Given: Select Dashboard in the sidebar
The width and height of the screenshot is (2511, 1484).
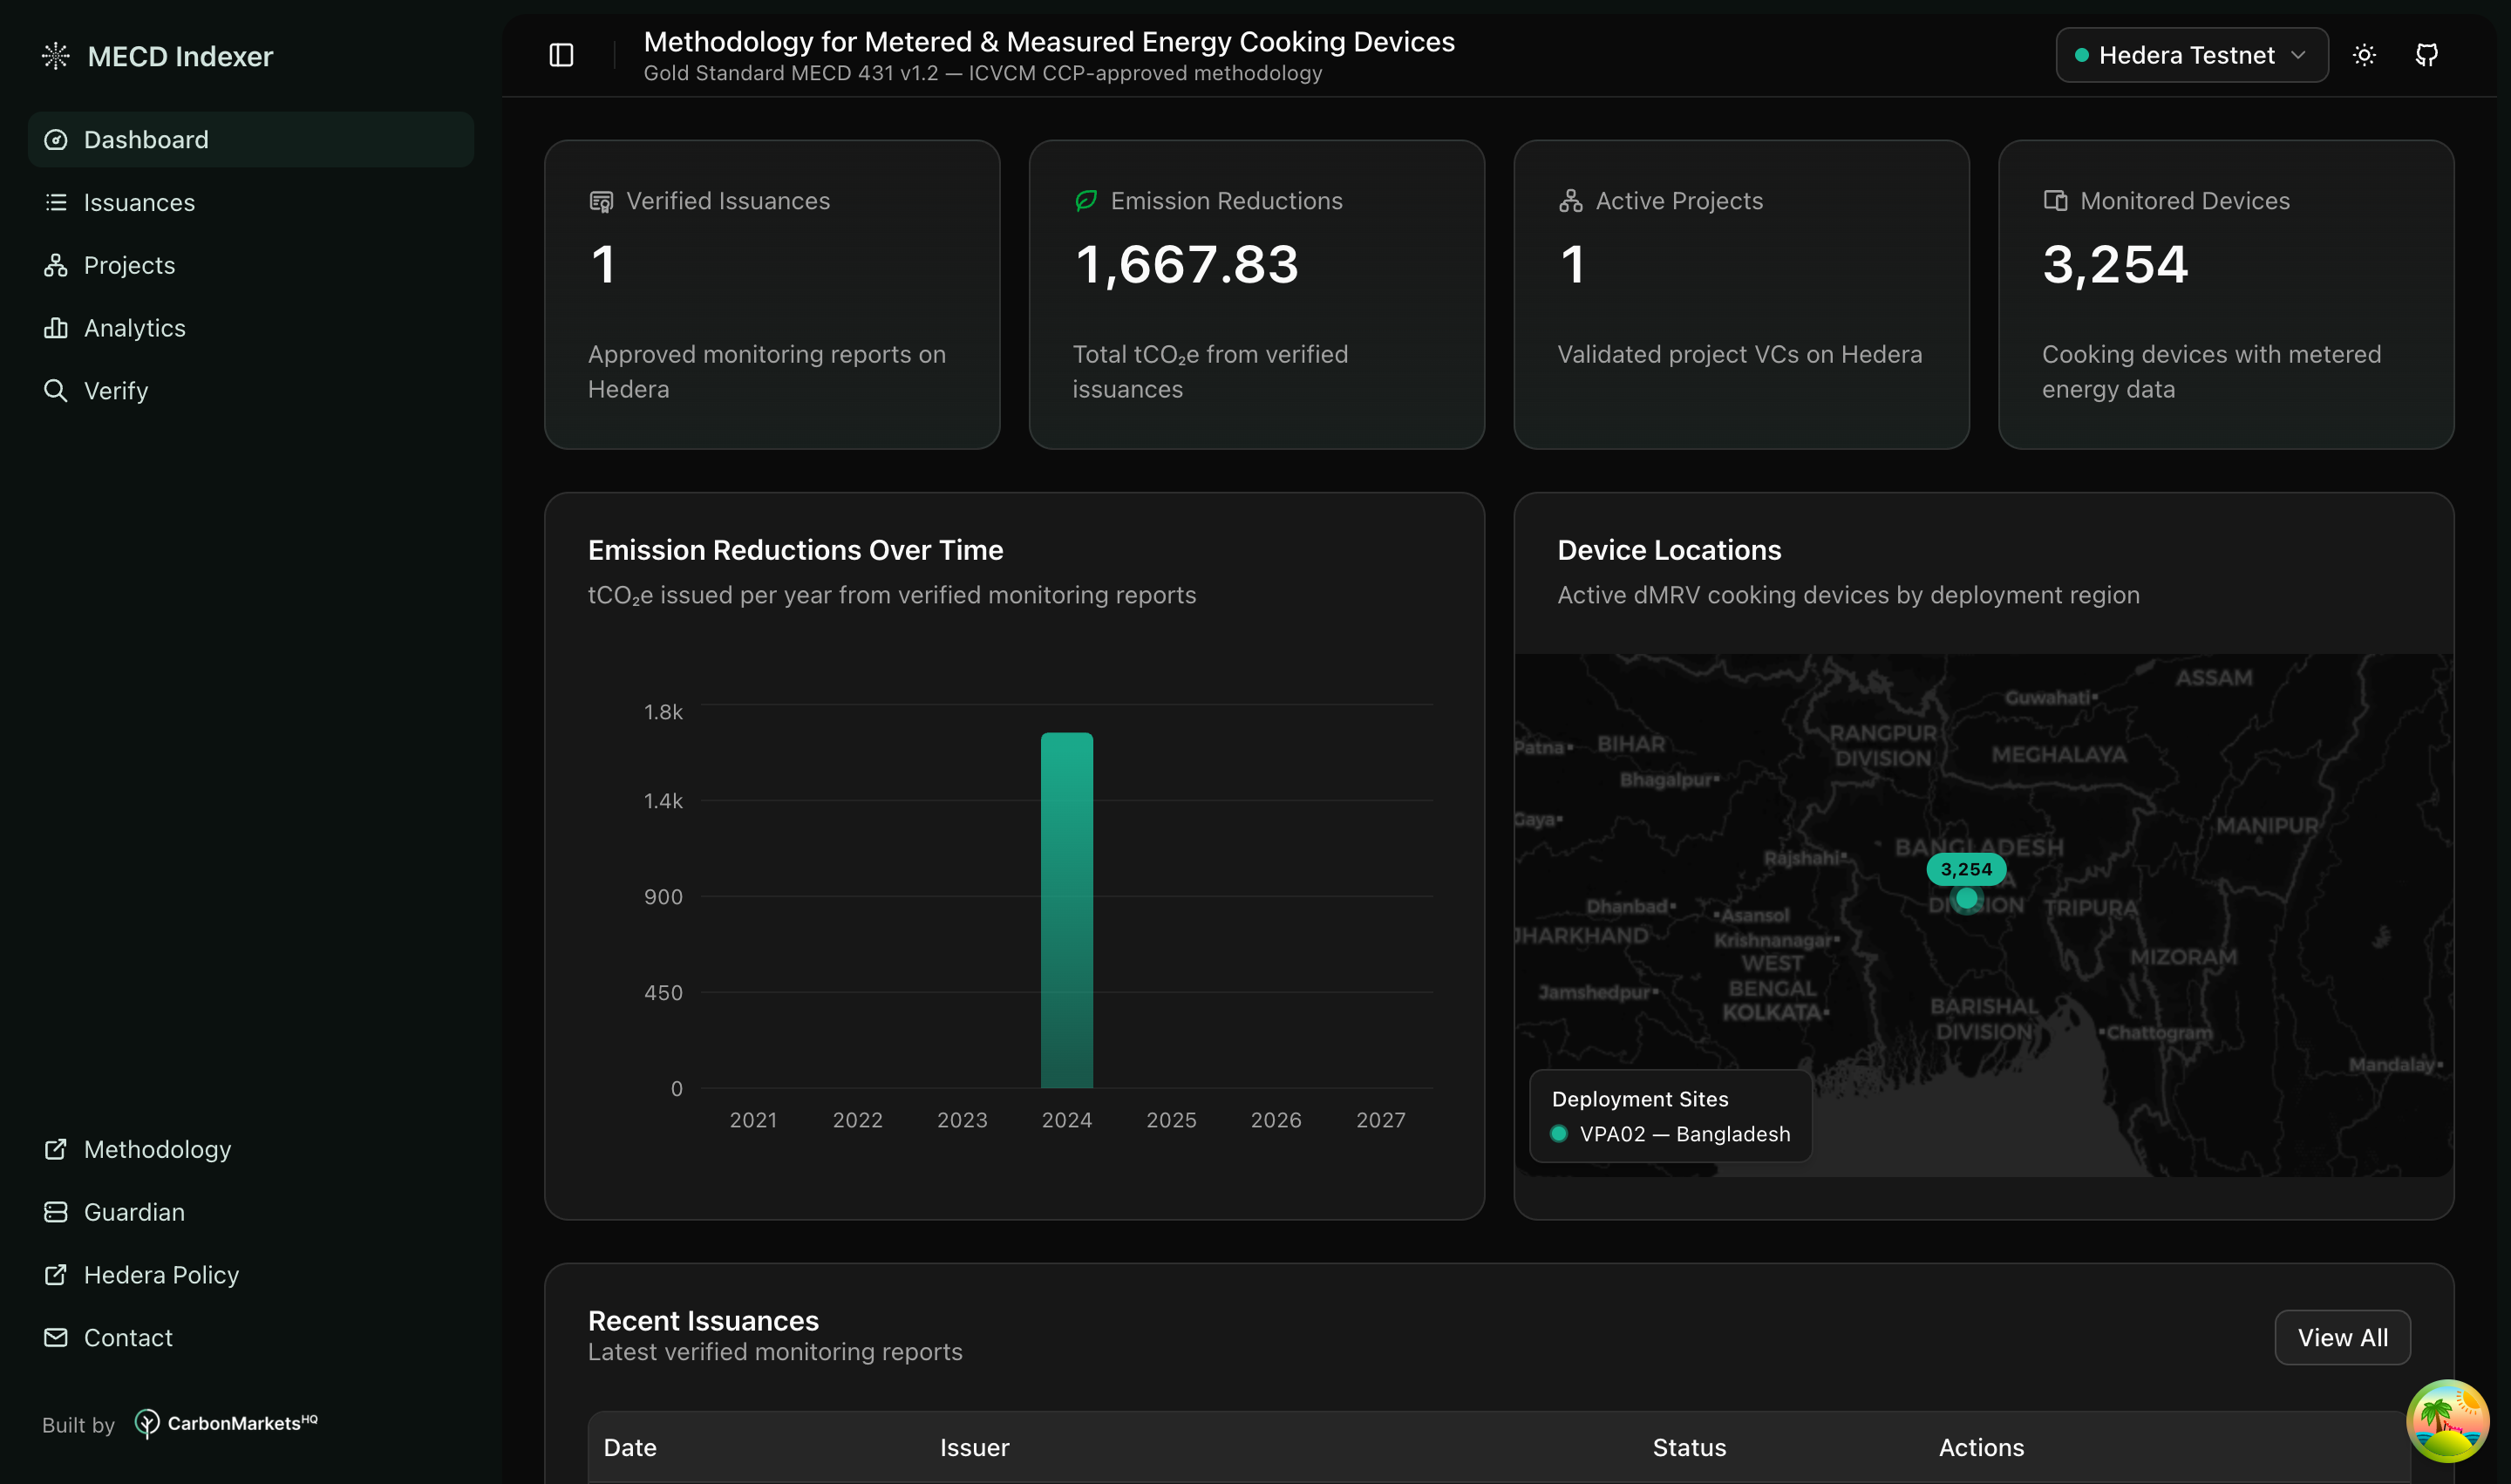Looking at the screenshot, I should coord(146,139).
